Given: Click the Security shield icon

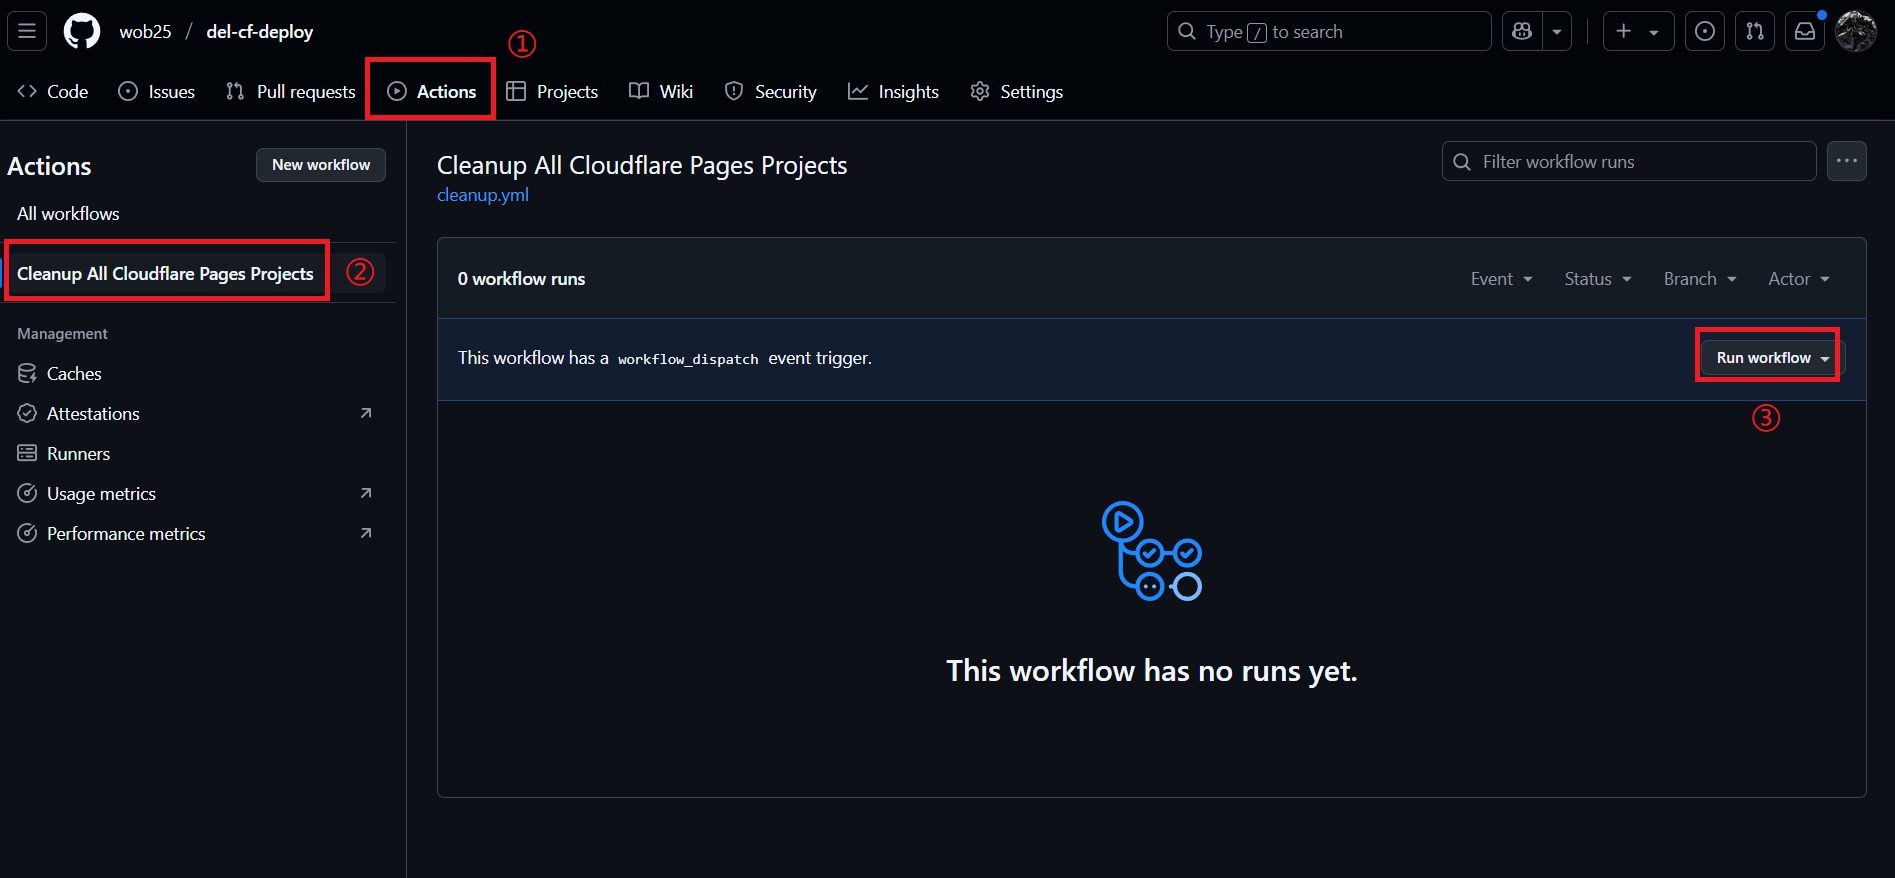Looking at the screenshot, I should click(x=734, y=91).
